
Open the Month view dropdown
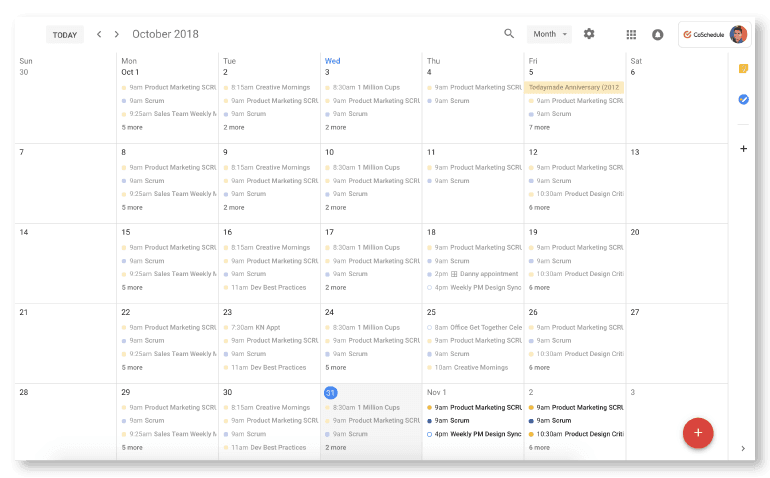(550, 34)
